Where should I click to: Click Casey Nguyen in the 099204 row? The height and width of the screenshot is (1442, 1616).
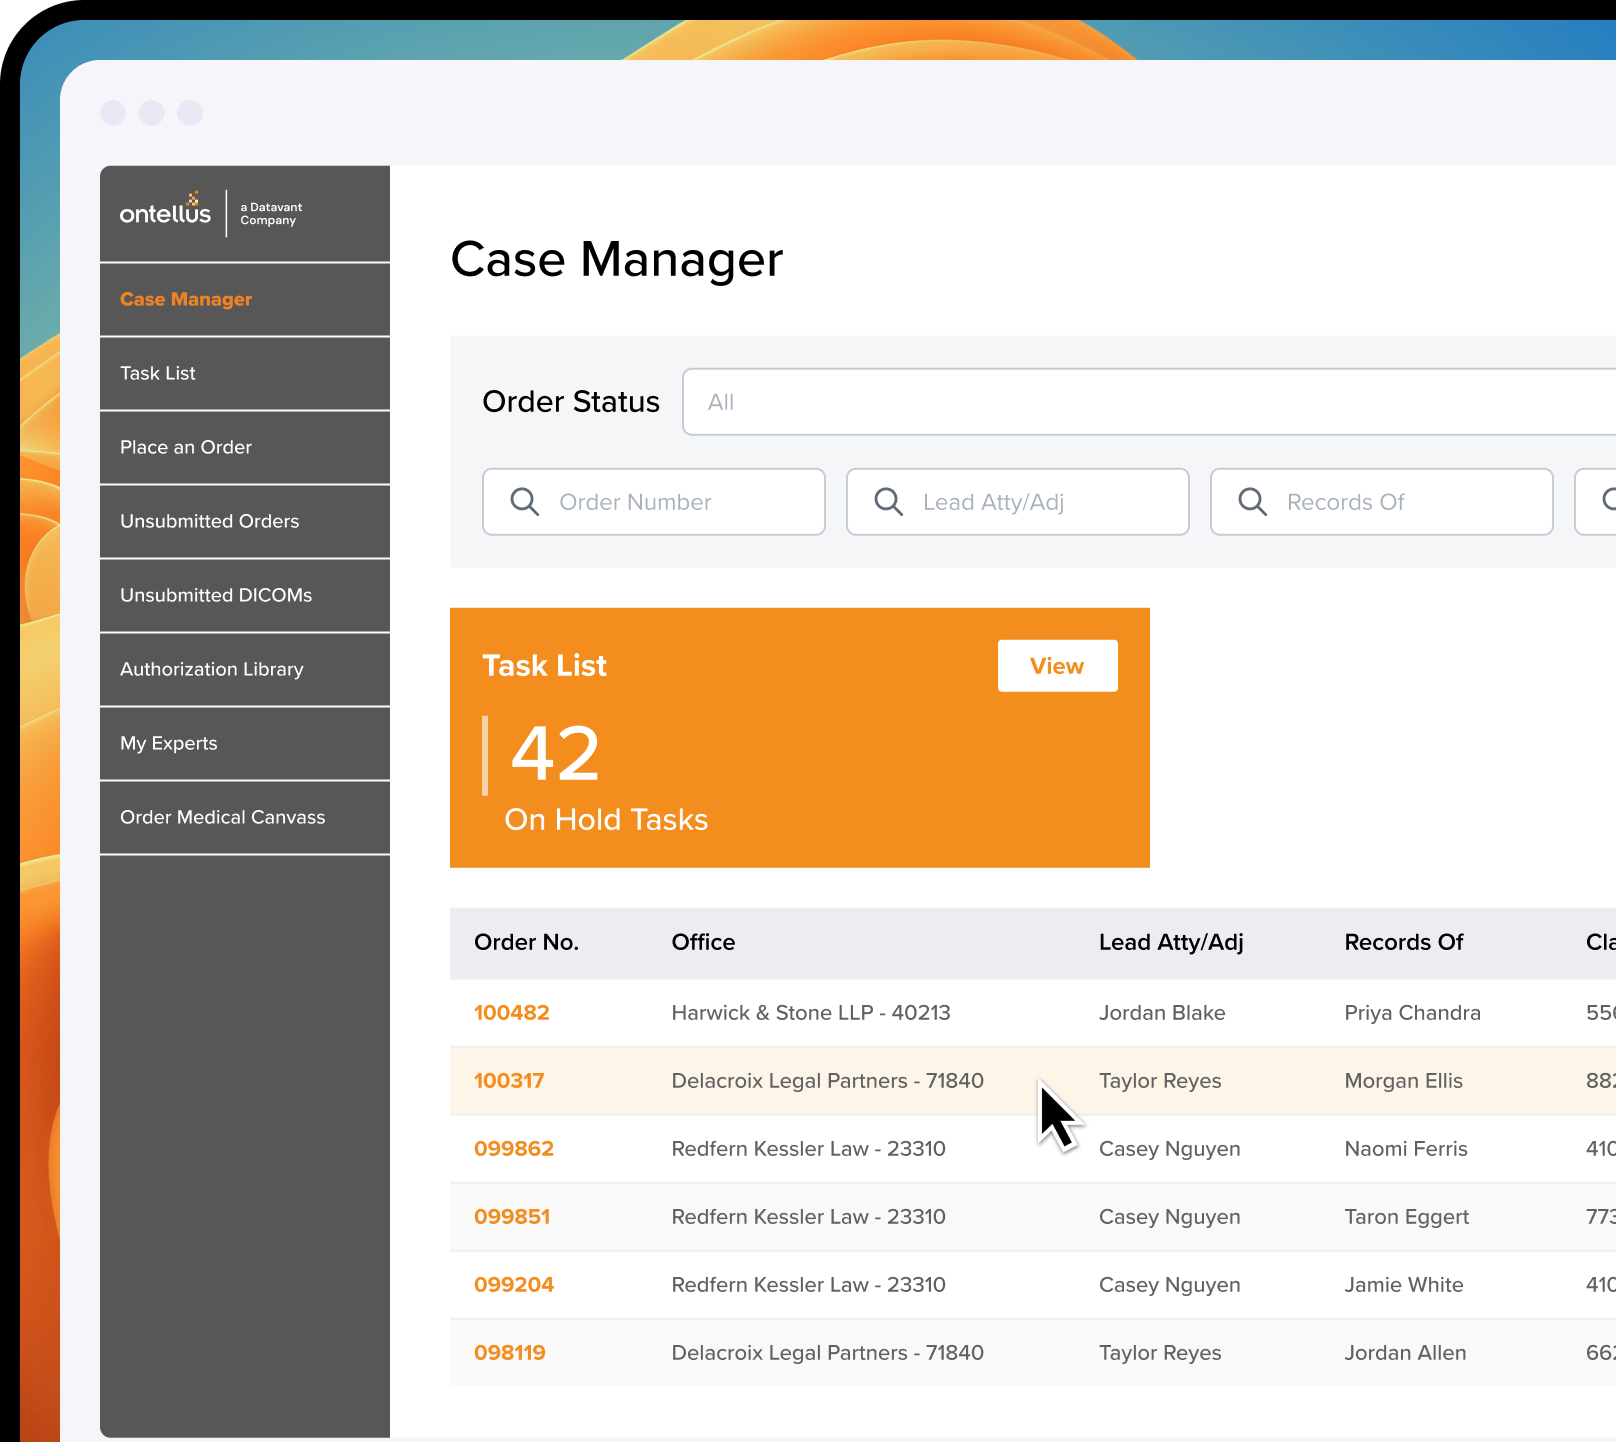coord(1170,1285)
